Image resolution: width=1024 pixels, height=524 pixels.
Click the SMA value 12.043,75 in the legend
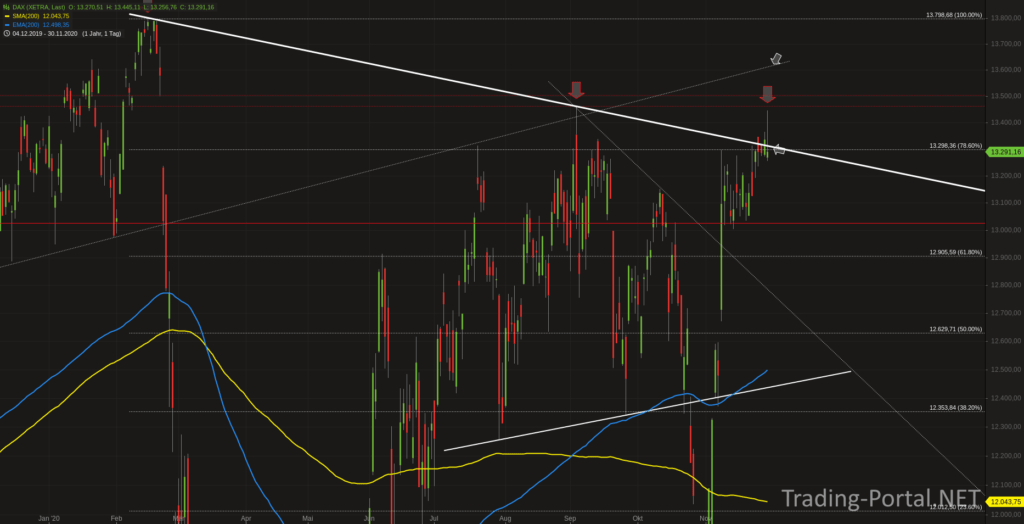click(56, 16)
